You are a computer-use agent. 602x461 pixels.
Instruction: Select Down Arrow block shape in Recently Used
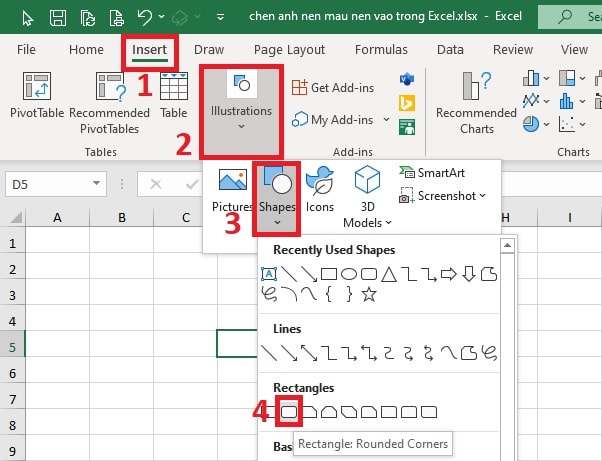pyautogui.click(x=469, y=274)
